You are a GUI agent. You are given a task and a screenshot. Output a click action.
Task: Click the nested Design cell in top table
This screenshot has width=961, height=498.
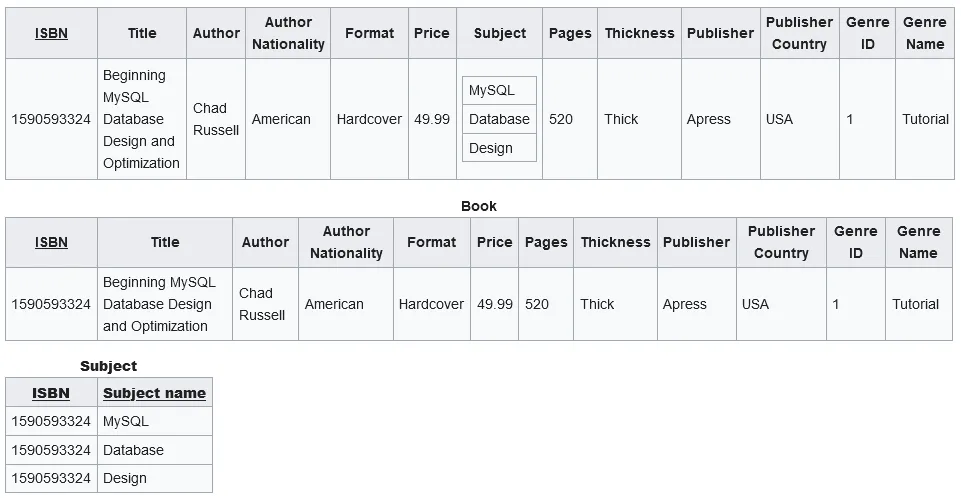pyautogui.click(x=499, y=148)
